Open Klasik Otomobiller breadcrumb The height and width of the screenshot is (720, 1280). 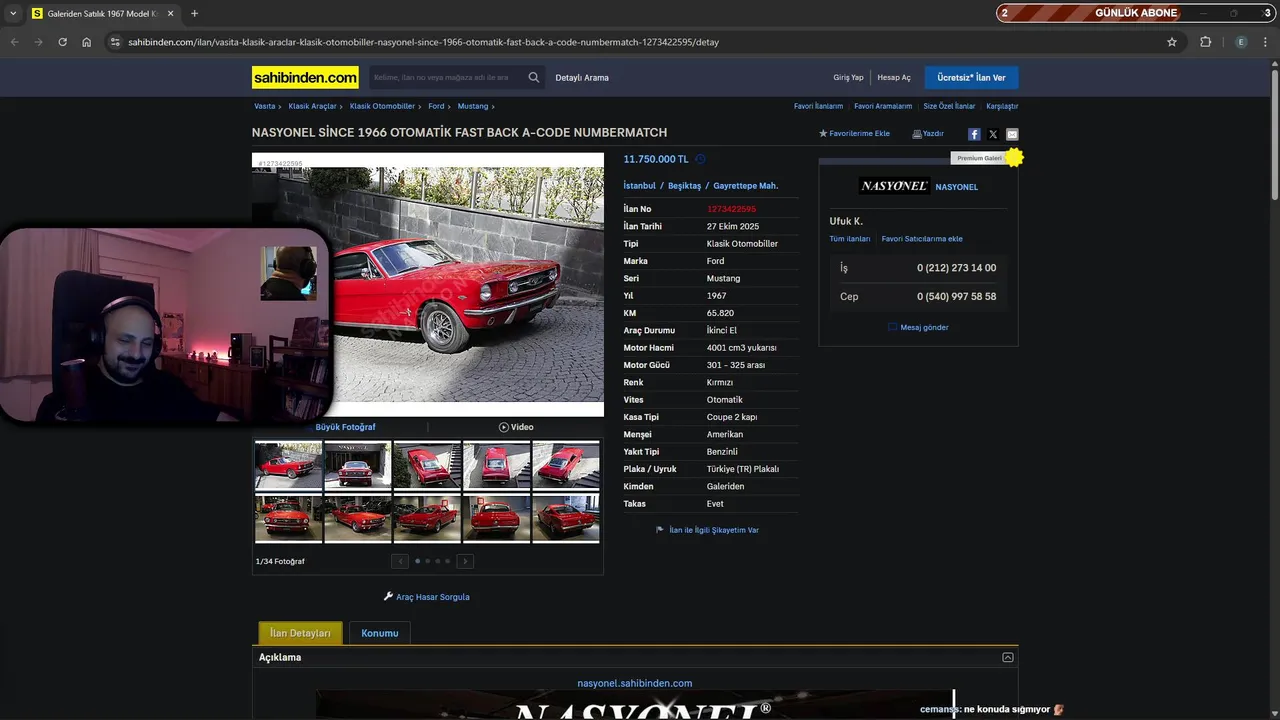[382, 106]
